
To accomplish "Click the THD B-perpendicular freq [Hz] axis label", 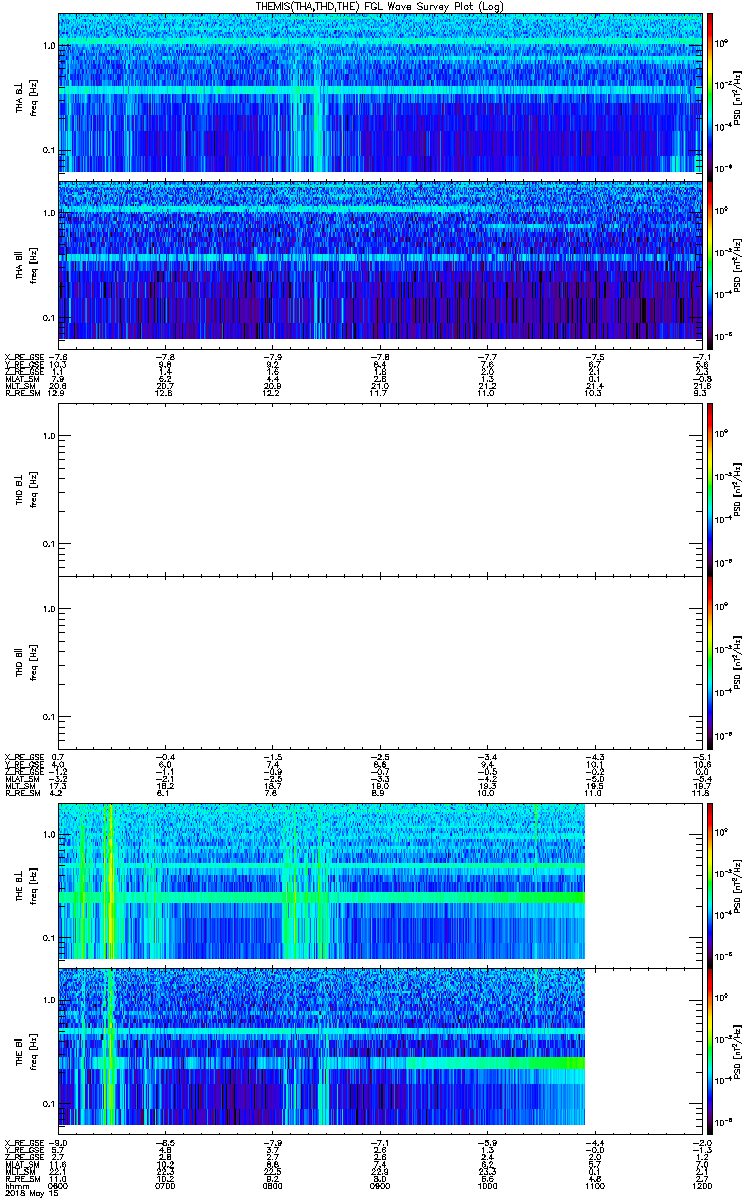I will (x=33, y=490).
